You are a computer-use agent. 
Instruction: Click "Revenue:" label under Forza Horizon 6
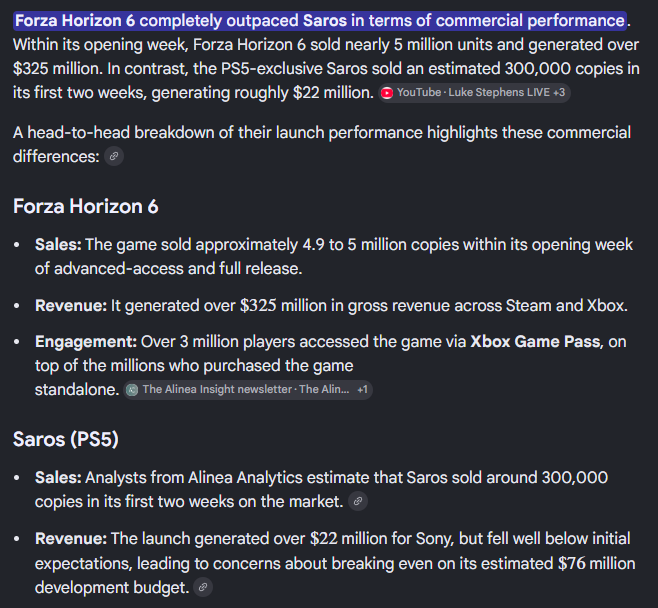pos(71,306)
